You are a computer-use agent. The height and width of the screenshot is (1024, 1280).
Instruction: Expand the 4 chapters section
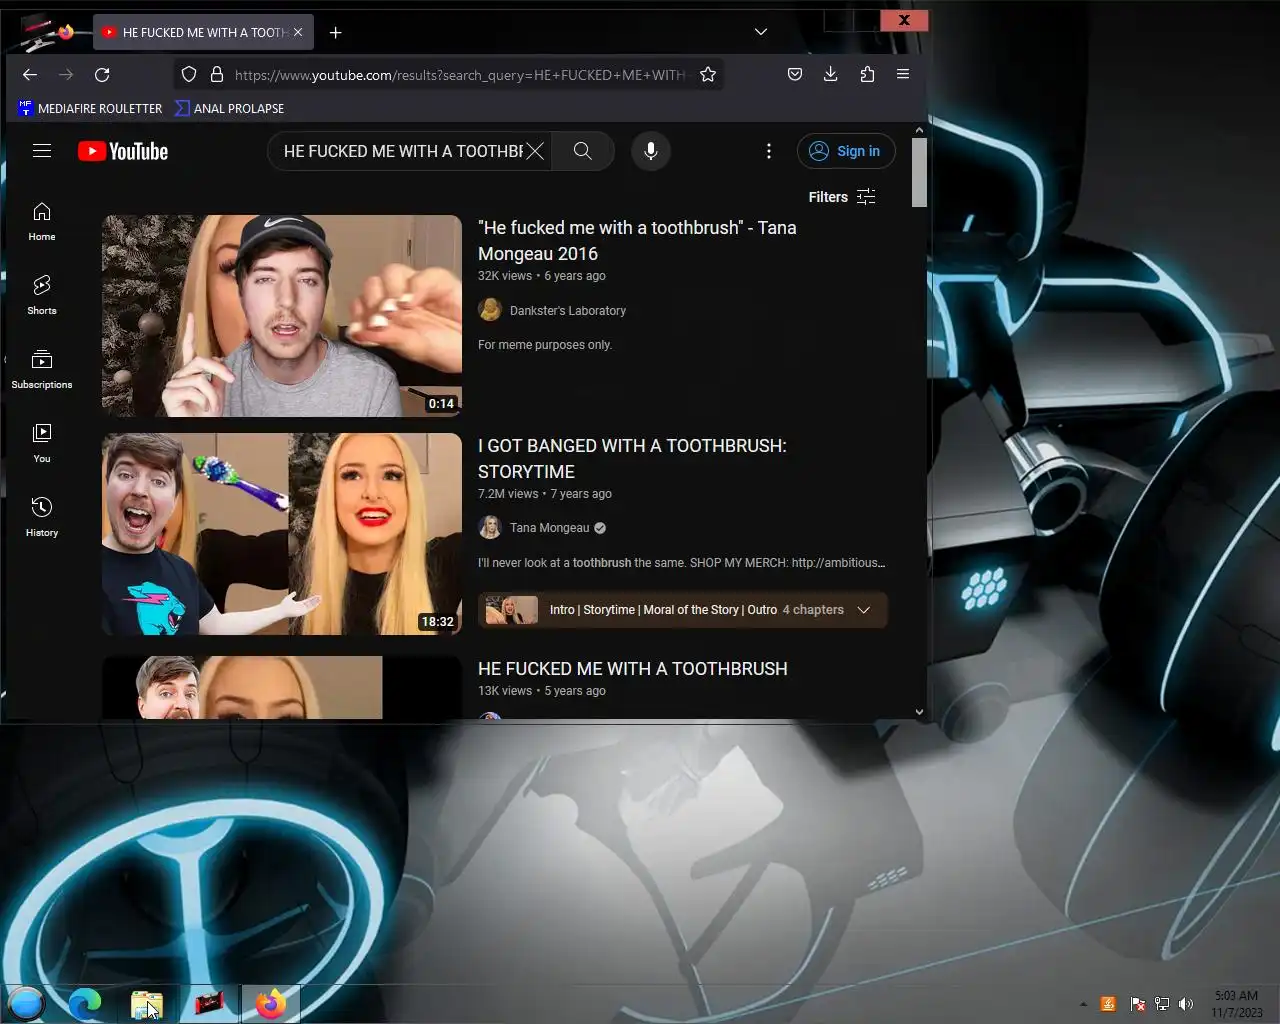[x=683, y=610]
